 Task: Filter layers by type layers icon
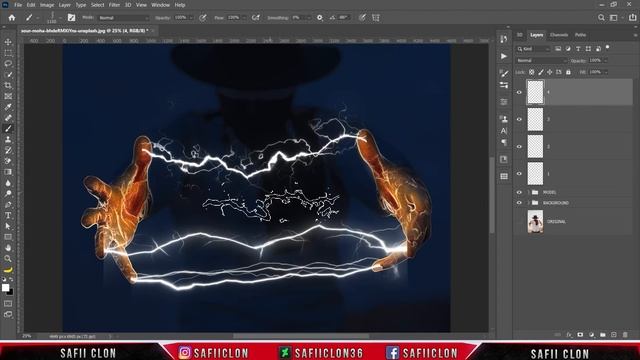pyautogui.click(x=578, y=49)
